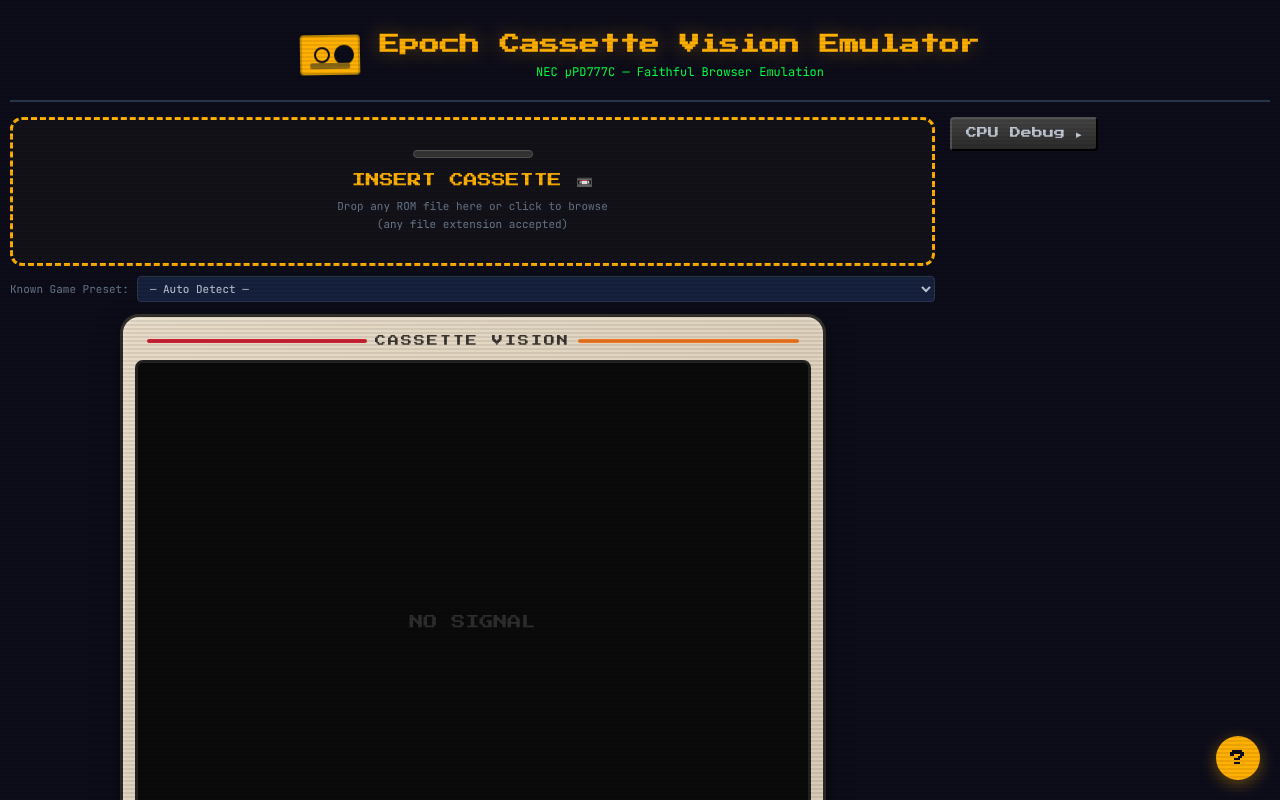Click the chevron on the preset selector
The width and height of the screenshot is (1280, 800).
(x=923, y=289)
